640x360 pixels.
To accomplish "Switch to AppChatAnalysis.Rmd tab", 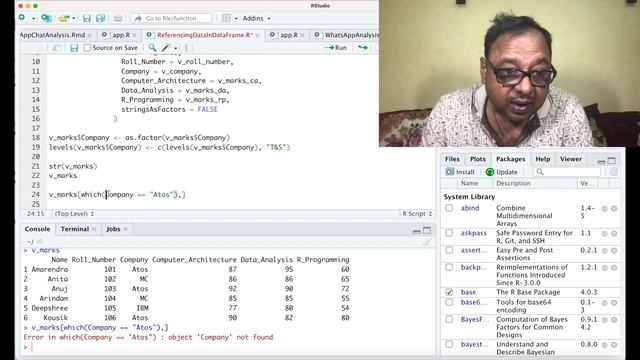I will [x=52, y=35].
